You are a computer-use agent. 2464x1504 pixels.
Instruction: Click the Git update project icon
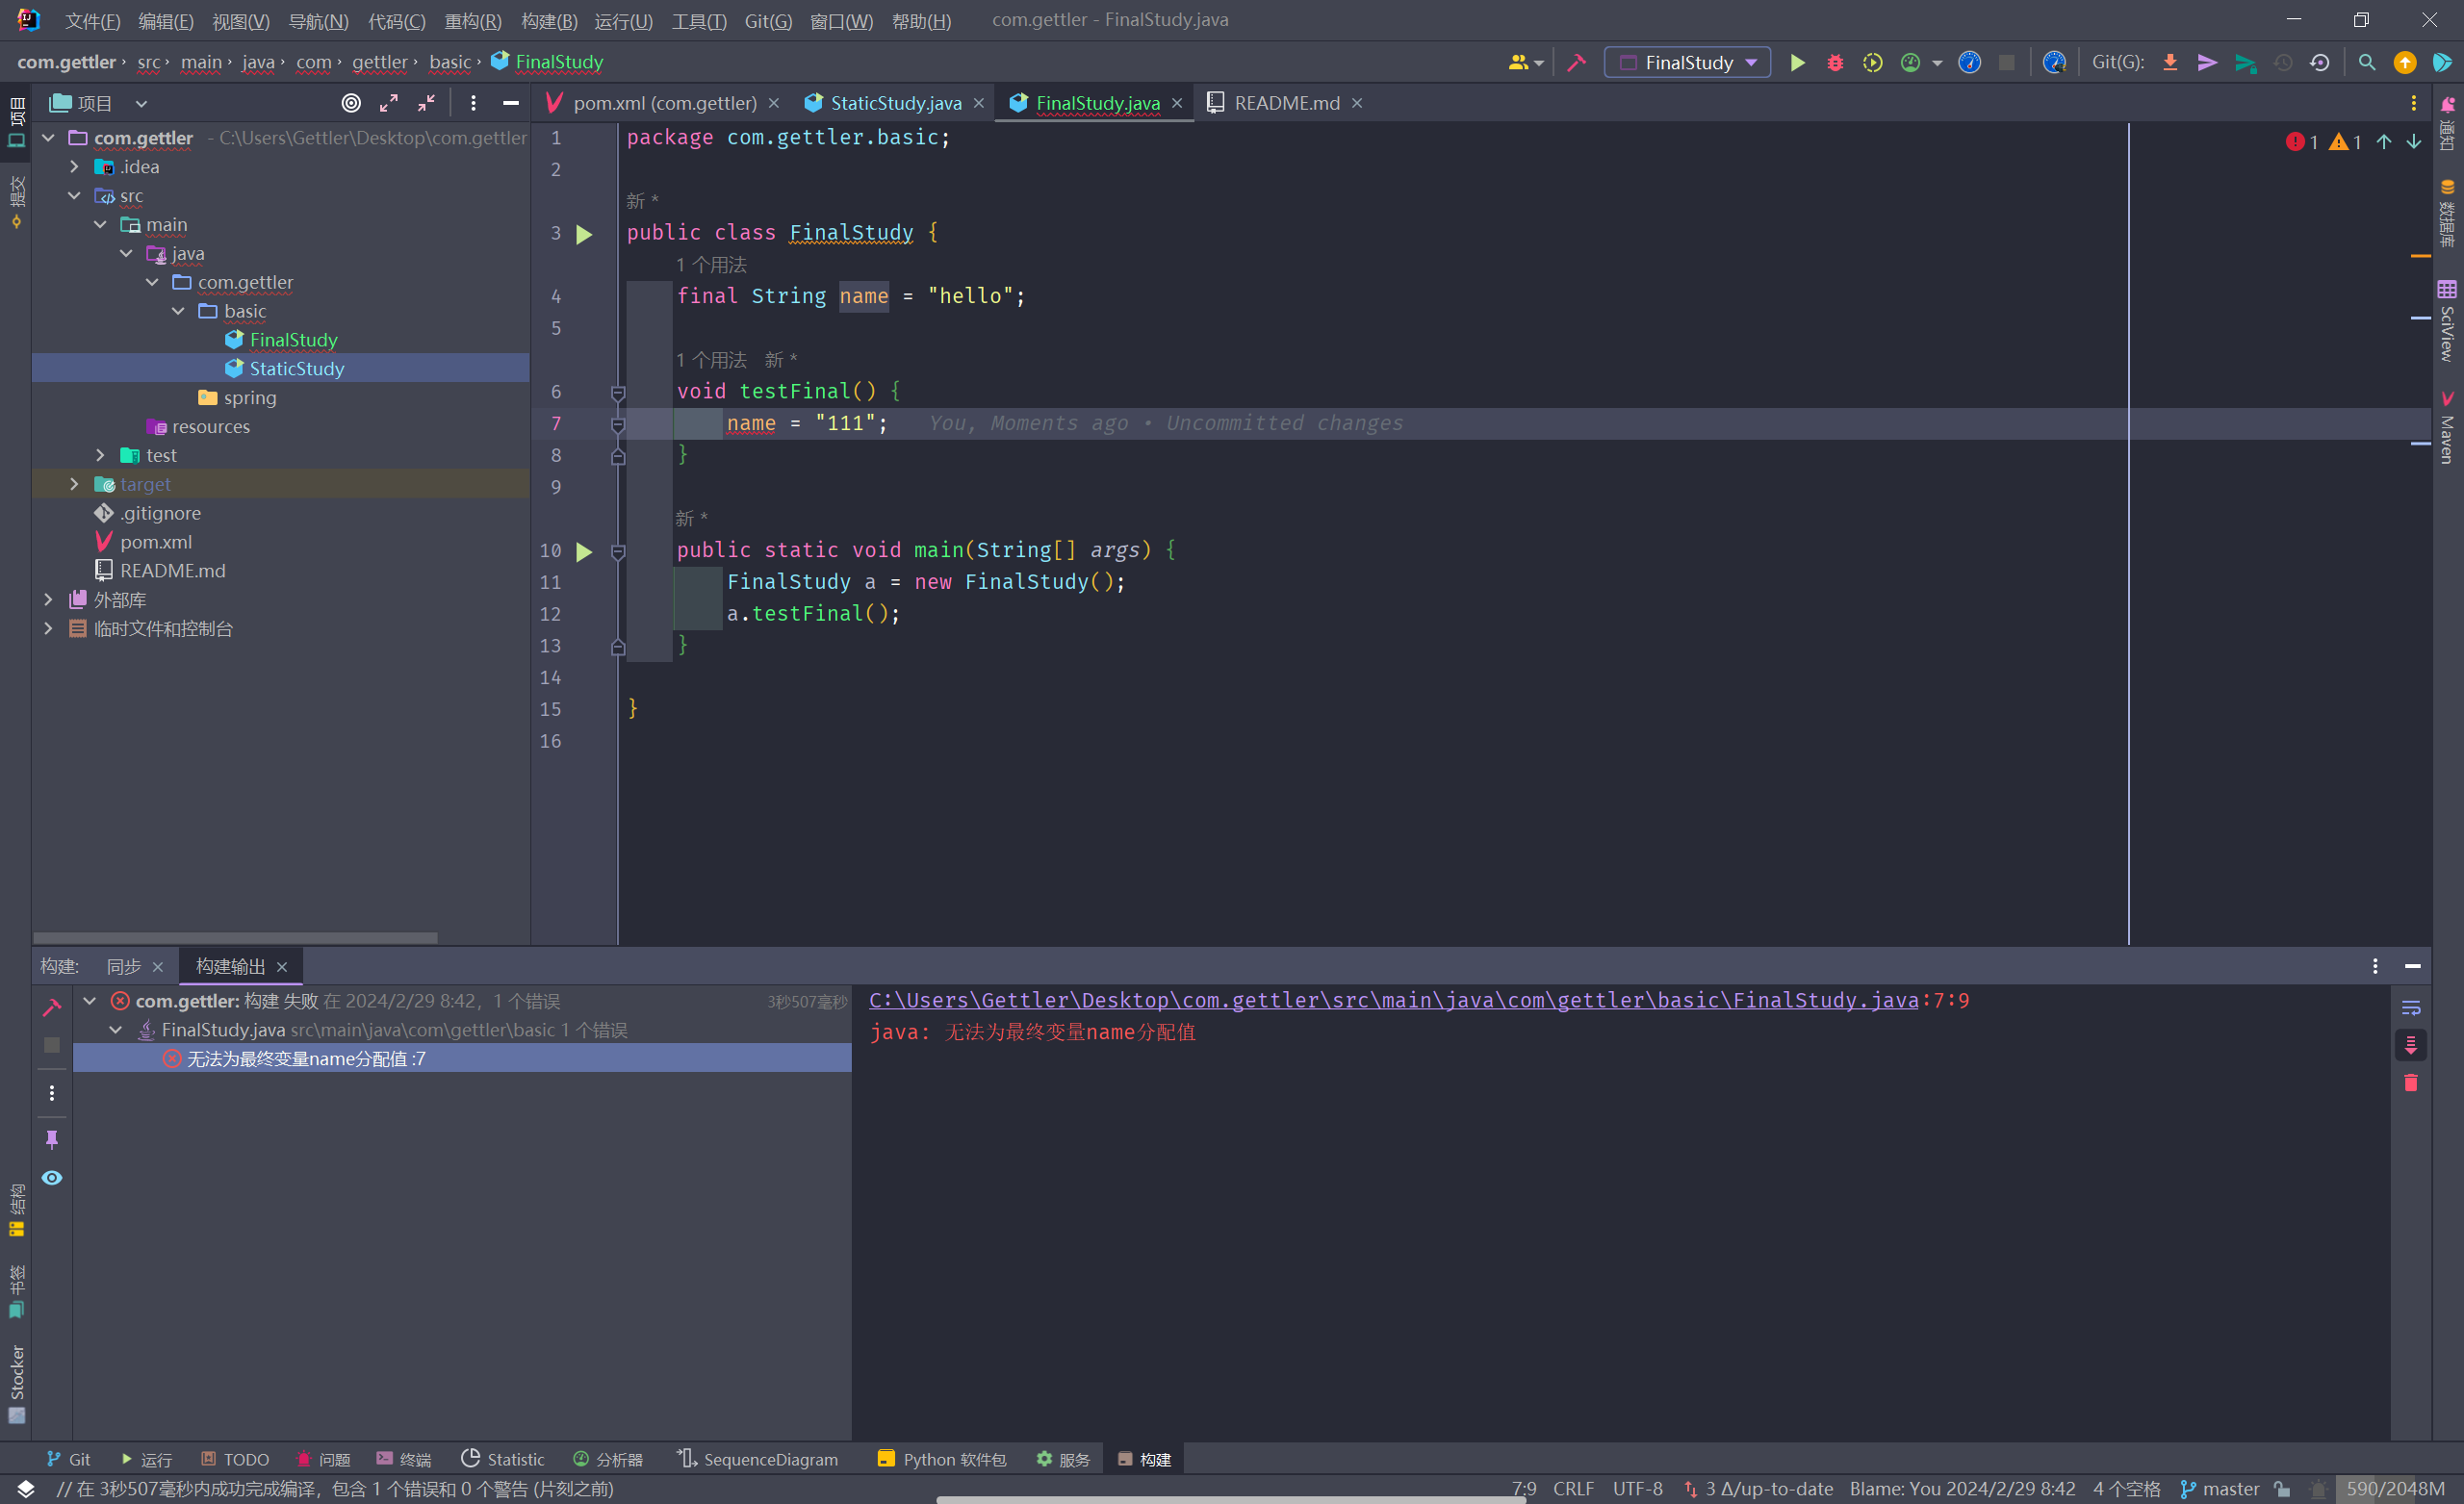[2170, 62]
